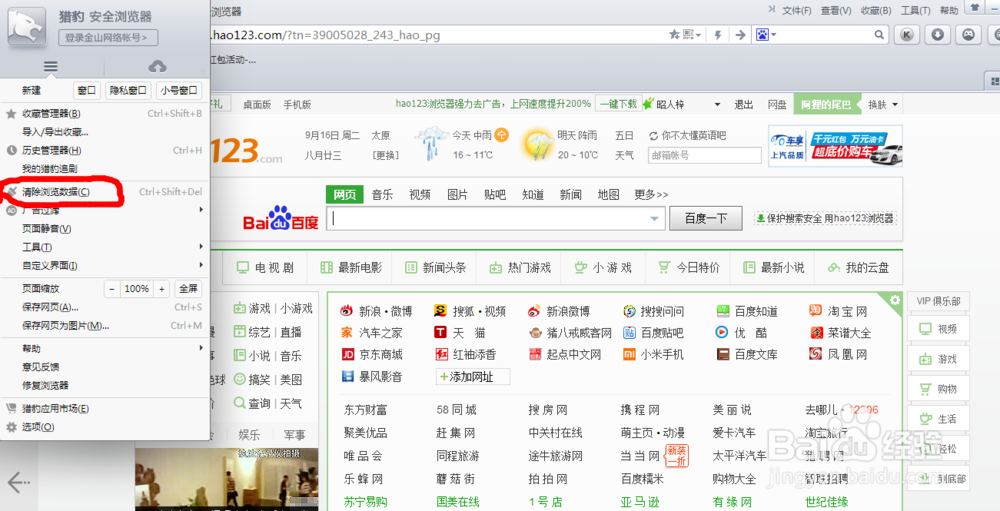Click the magnifier search icon
Viewport: 1000px width, 511px height.
click(879, 34)
